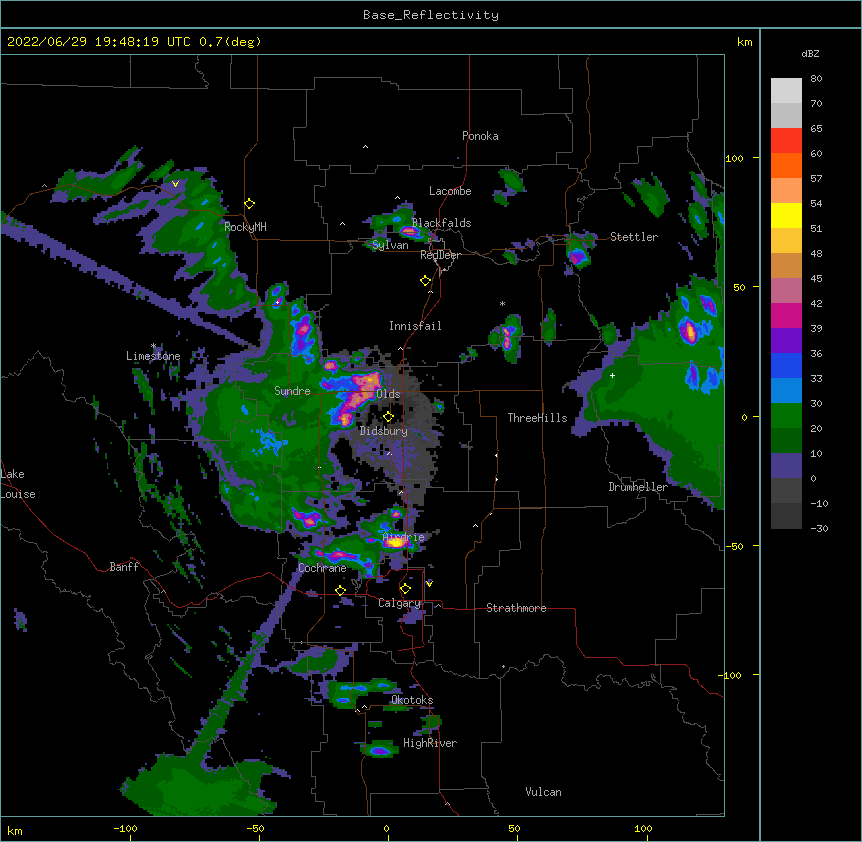
Task: Click the Lacombe city label
Action: 450,191
